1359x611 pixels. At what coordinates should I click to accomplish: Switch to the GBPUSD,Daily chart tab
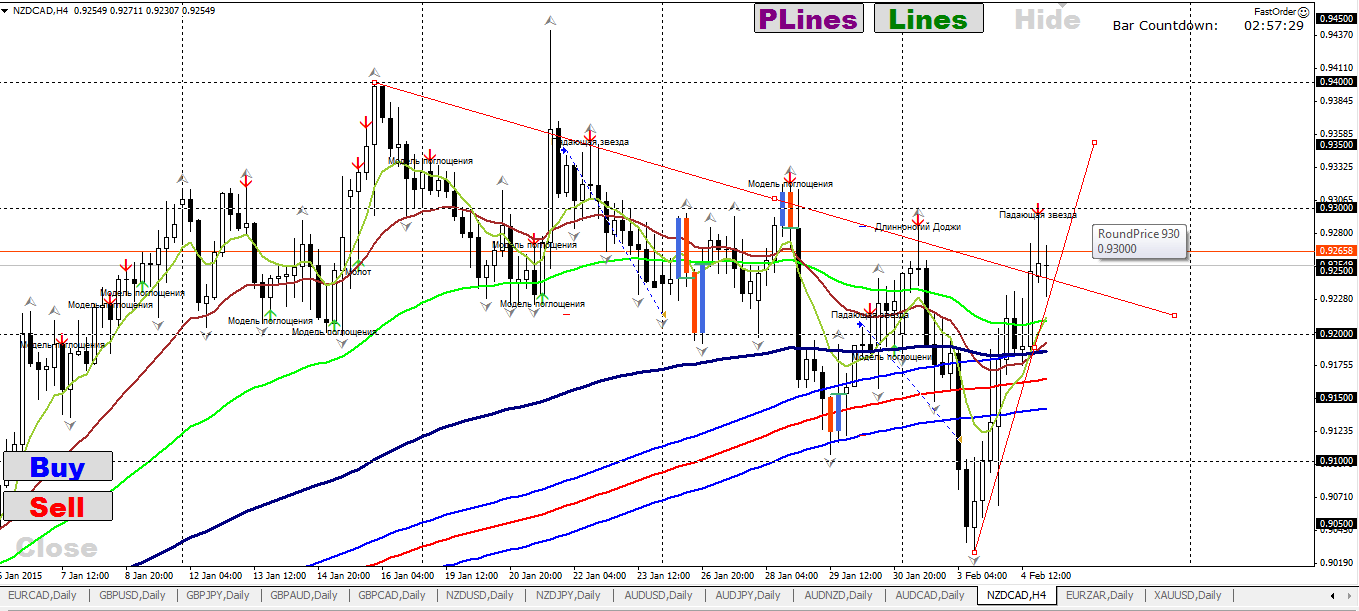(131, 595)
